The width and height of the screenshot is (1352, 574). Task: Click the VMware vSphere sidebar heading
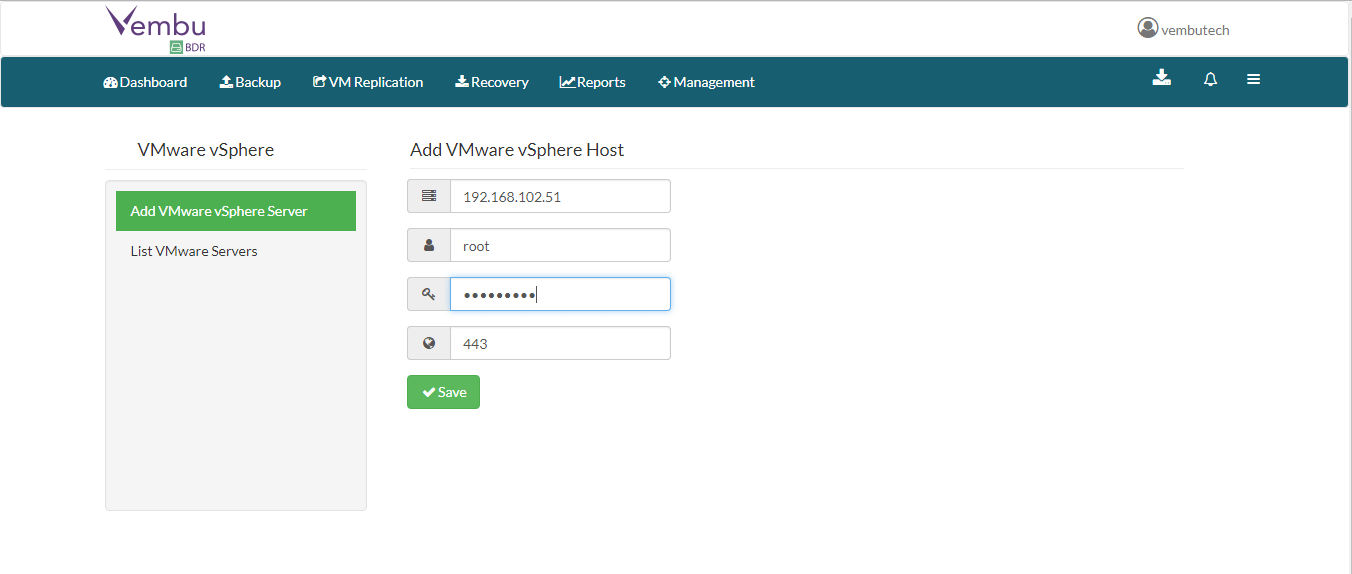(206, 150)
